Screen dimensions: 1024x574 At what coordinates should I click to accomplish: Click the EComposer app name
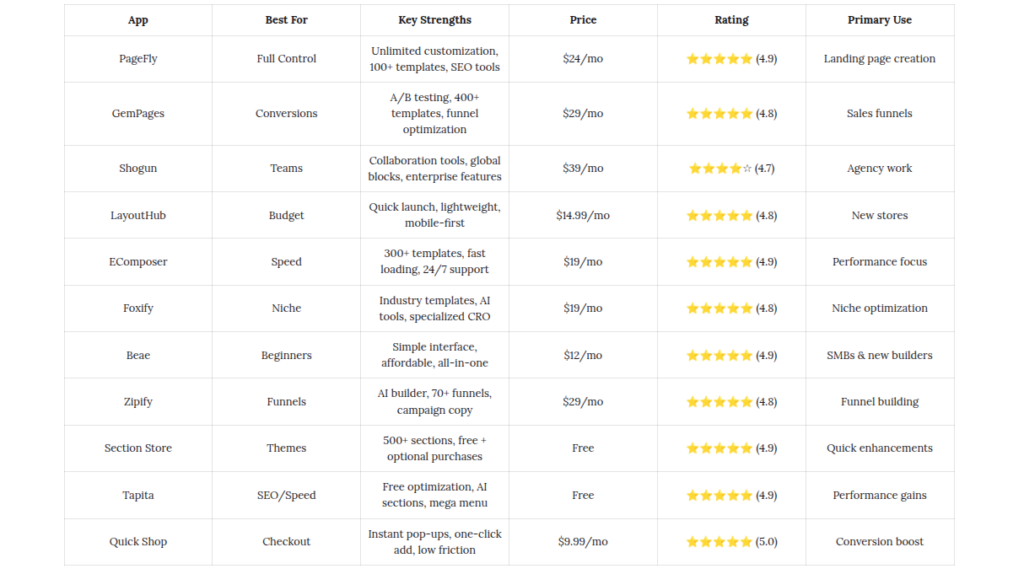pos(138,262)
